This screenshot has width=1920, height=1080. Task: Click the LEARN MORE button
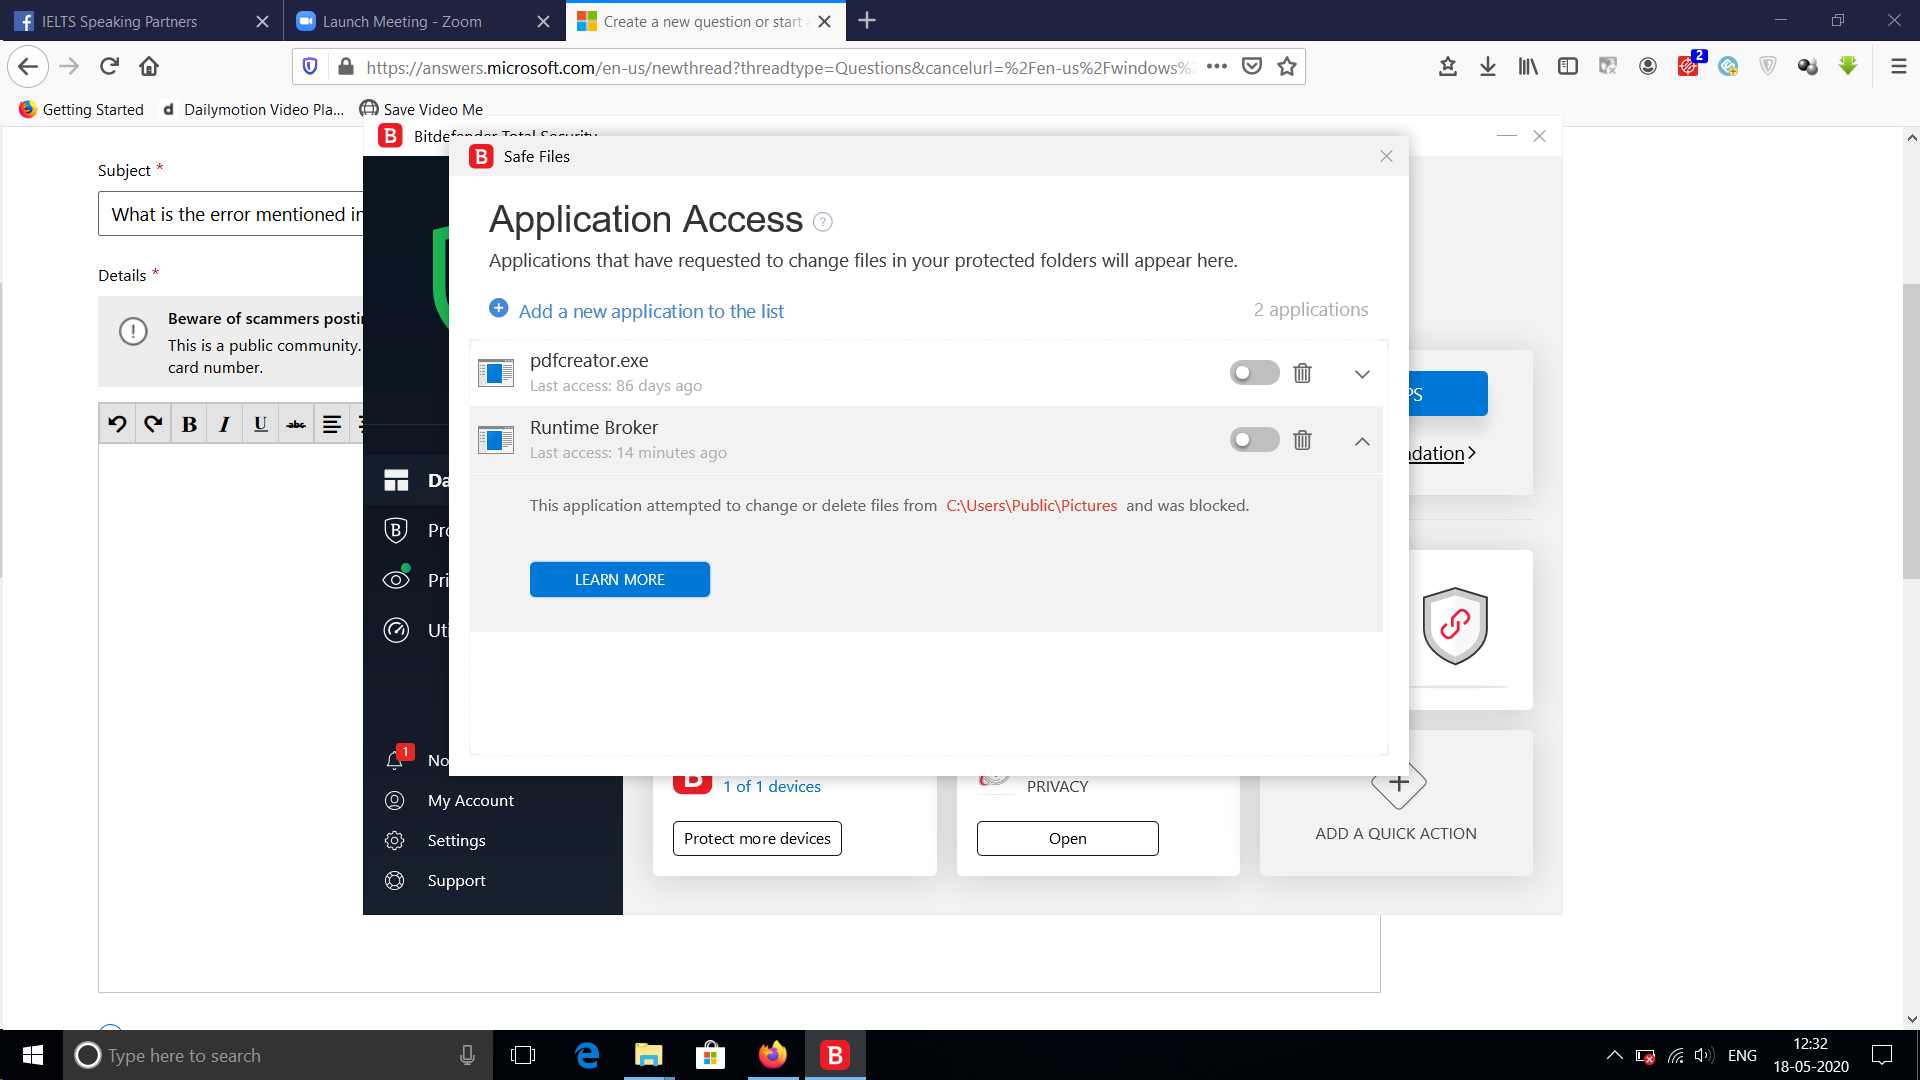(x=620, y=580)
